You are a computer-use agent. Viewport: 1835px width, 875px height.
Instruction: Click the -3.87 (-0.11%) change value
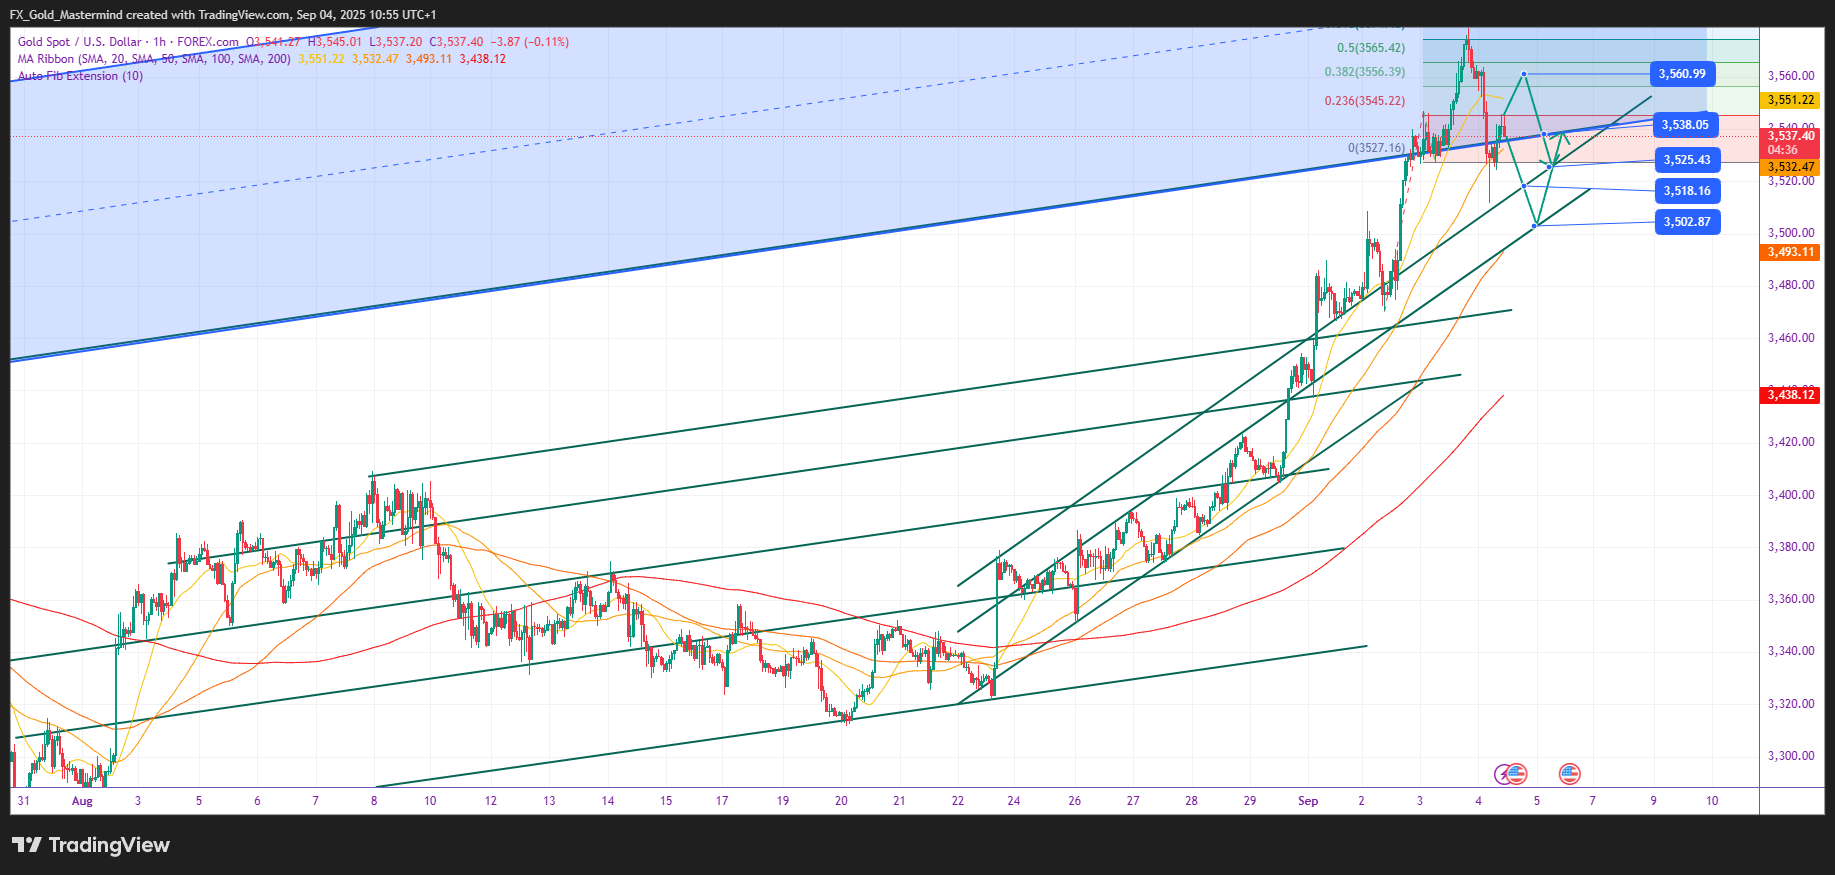pos(530,42)
